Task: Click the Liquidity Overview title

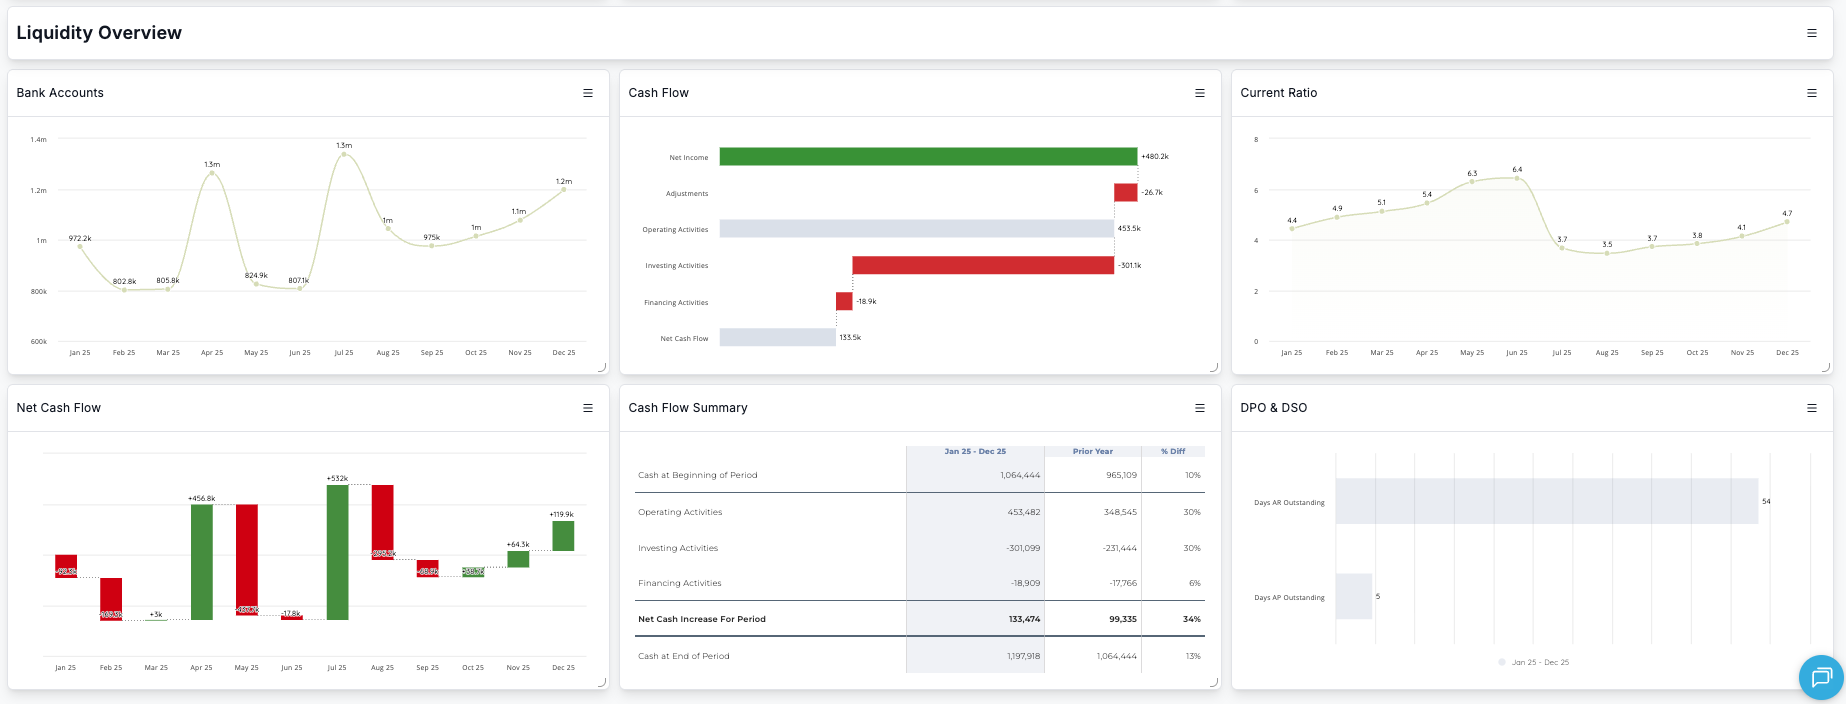Action: pyautogui.click(x=99, y=33)
